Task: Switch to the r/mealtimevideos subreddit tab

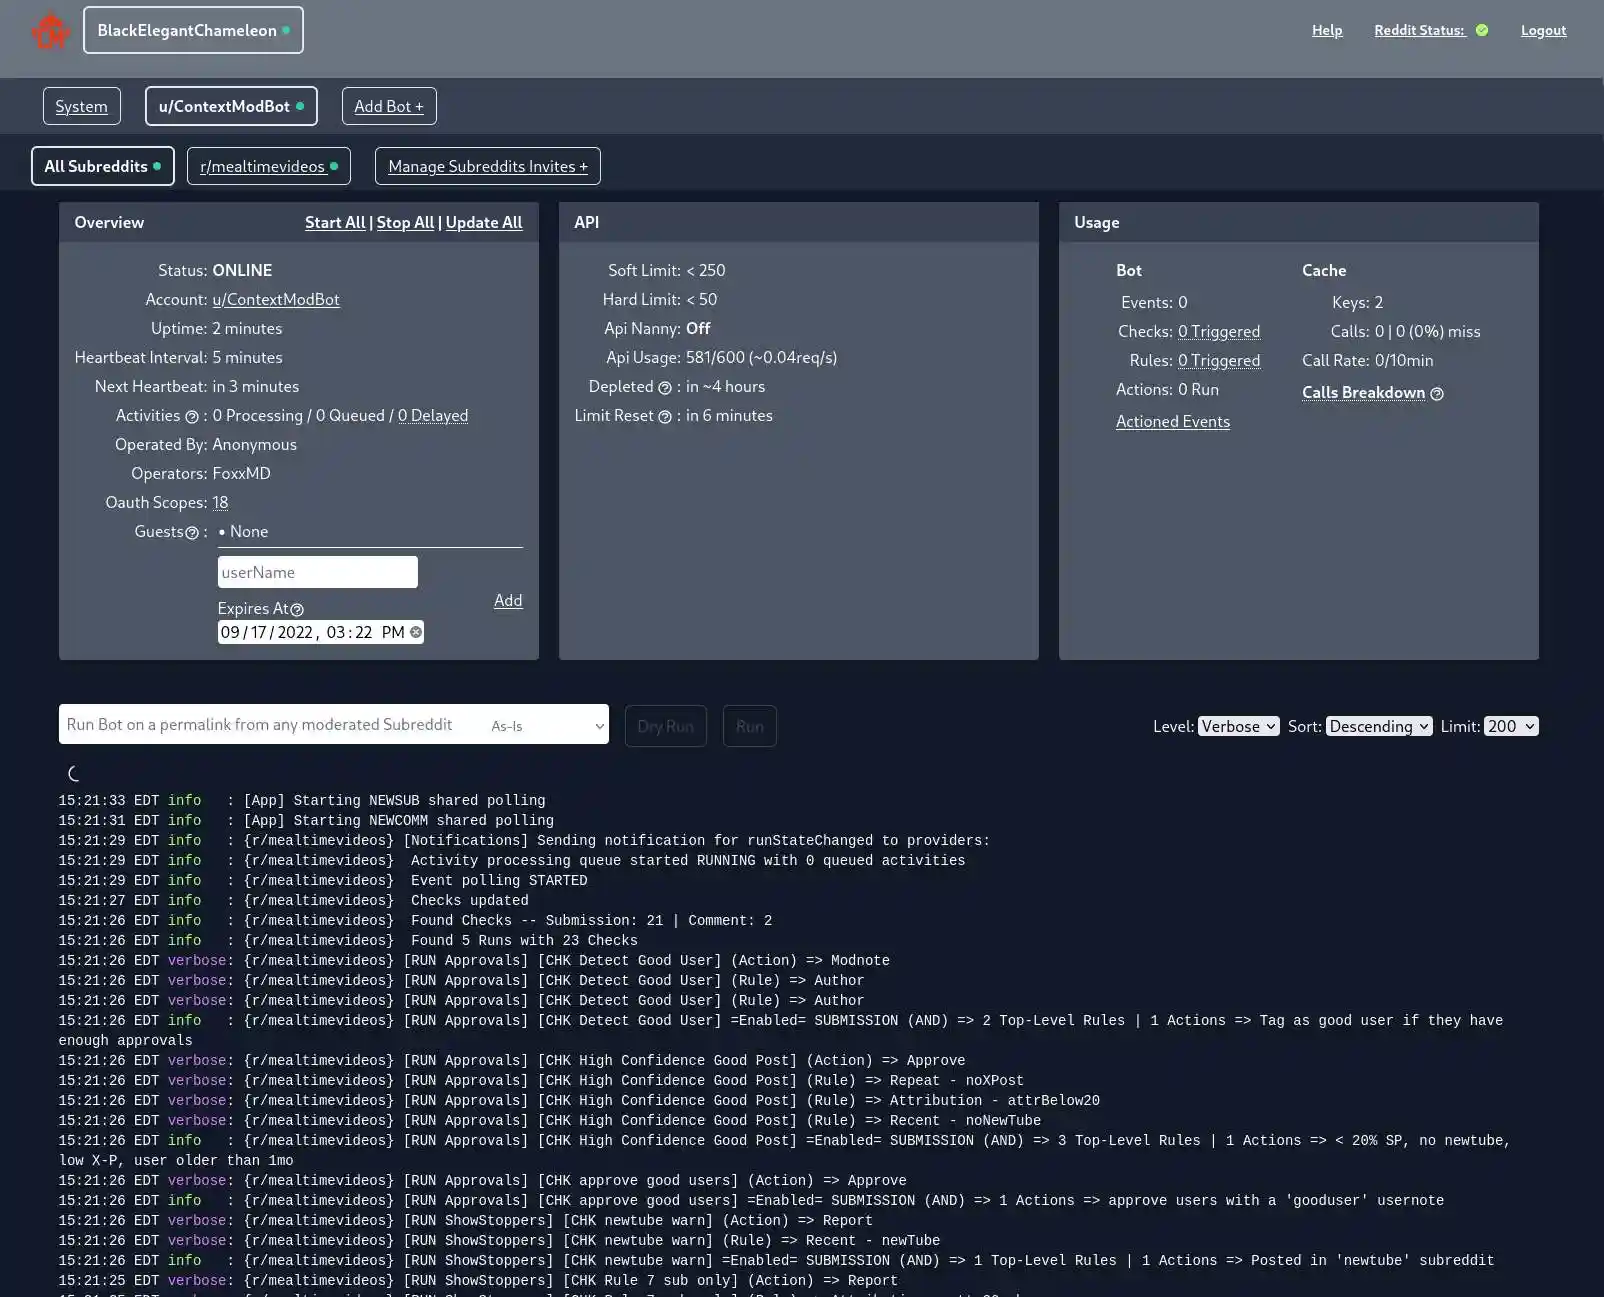Action: point(263,166)
